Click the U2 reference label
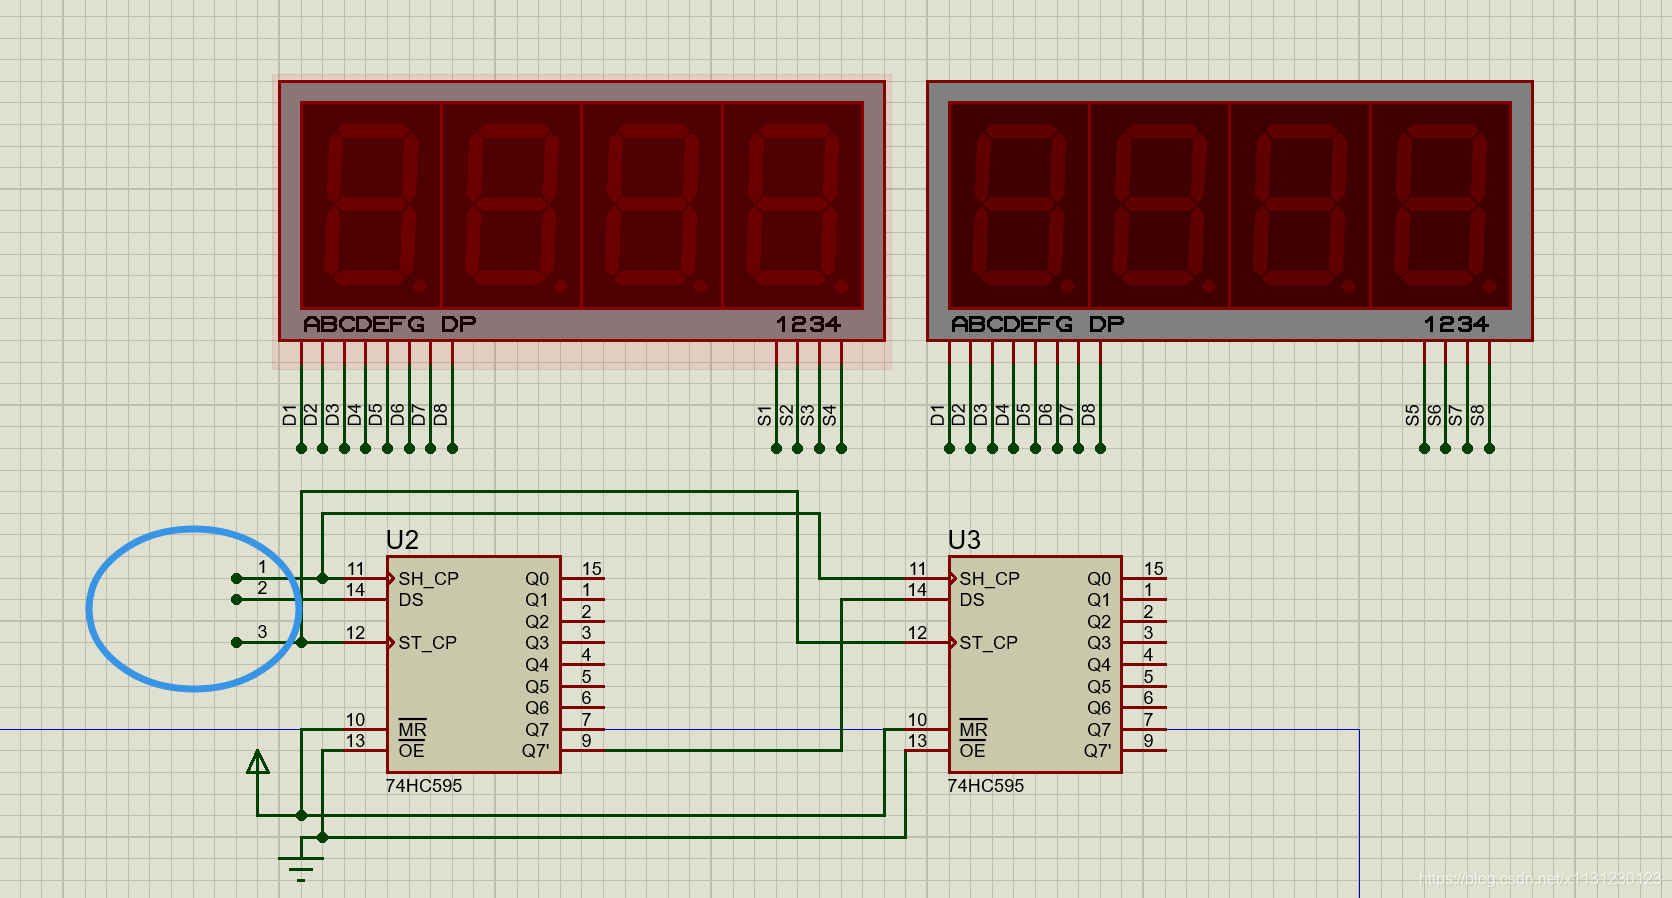The height and width of the screenshot is (898, 1672). pyautogui.click(x=402, y=540)
